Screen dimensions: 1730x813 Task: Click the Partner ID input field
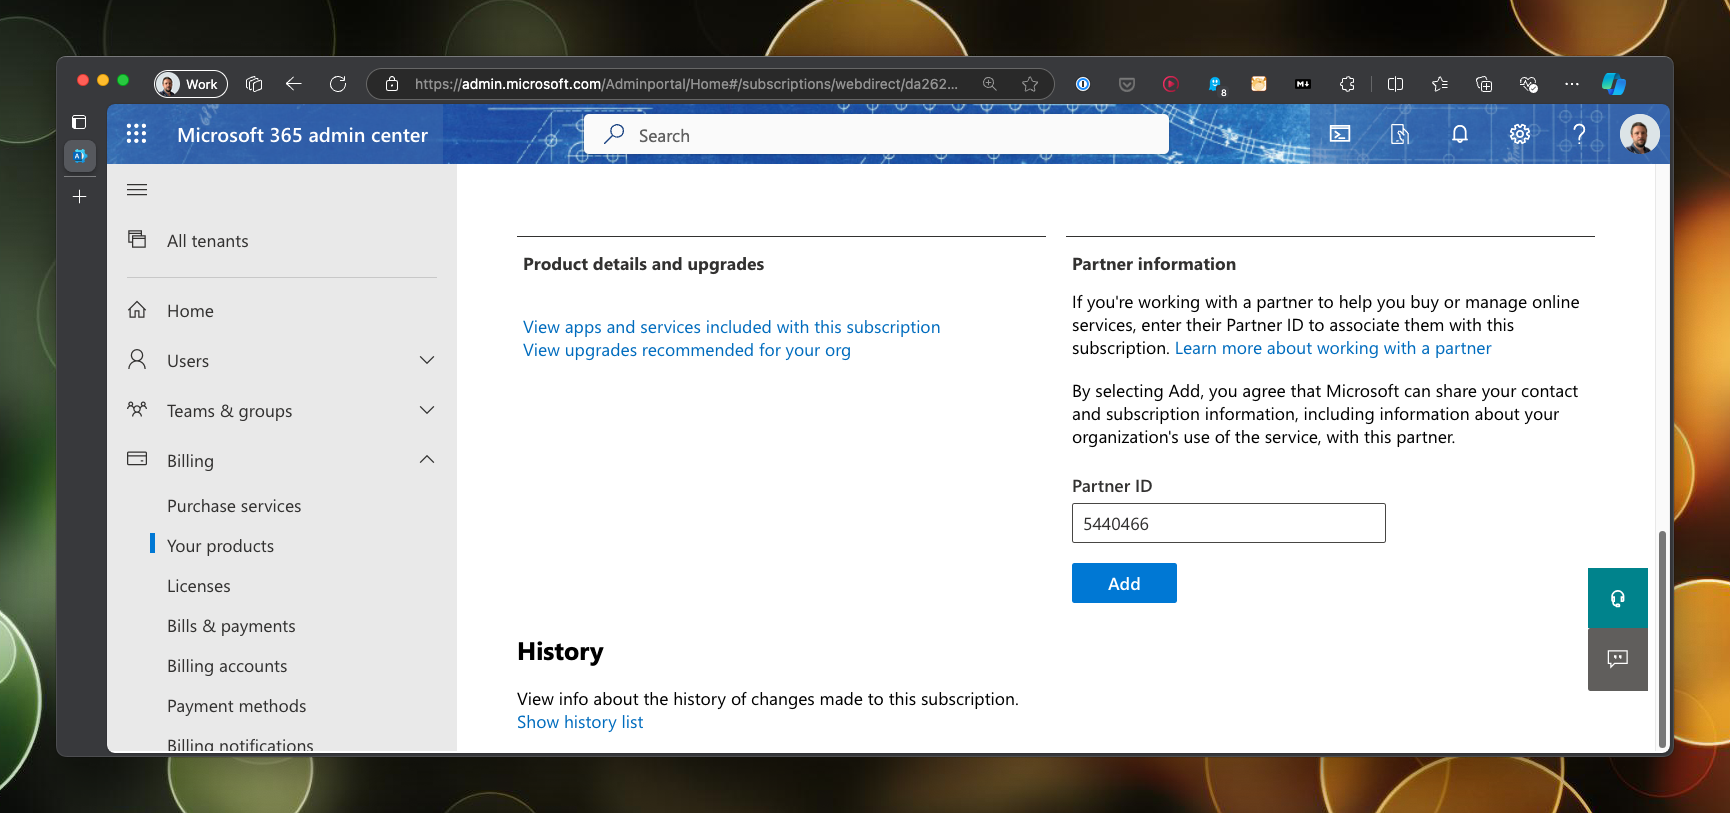click(x=1228, y=523)
